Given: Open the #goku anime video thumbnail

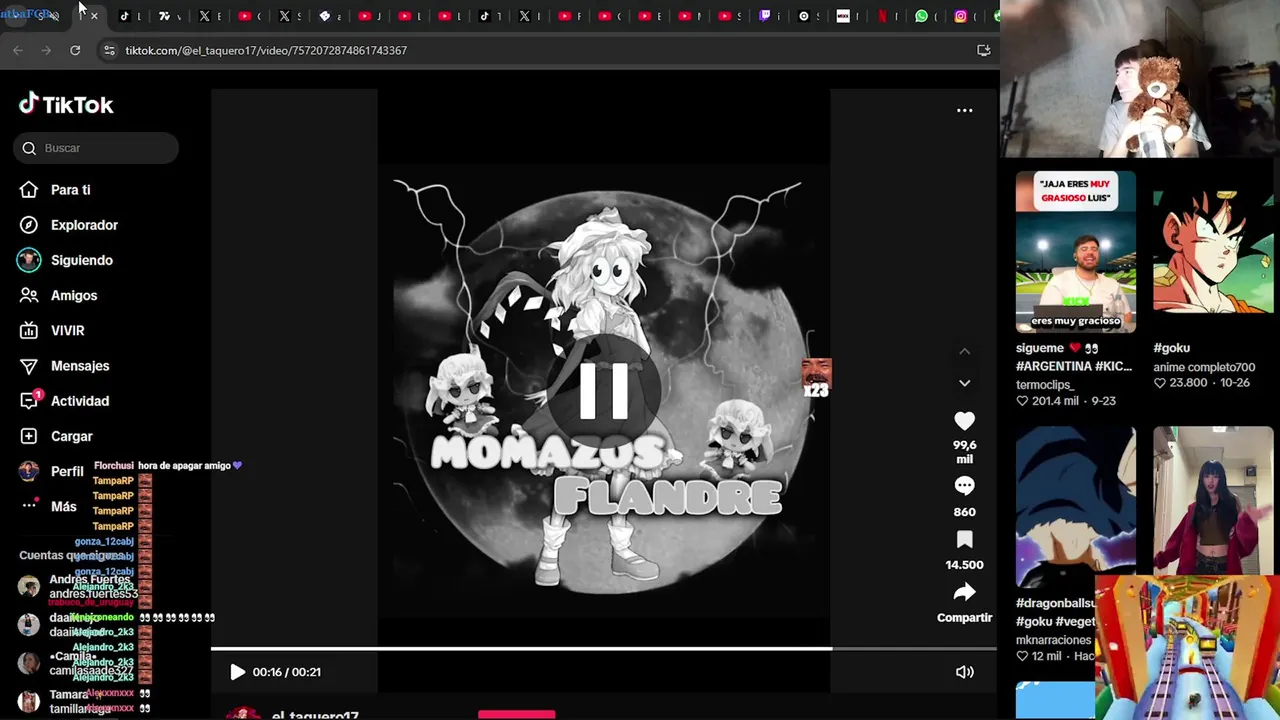Looking at the screenshot, I should [x=1213, y=252].
